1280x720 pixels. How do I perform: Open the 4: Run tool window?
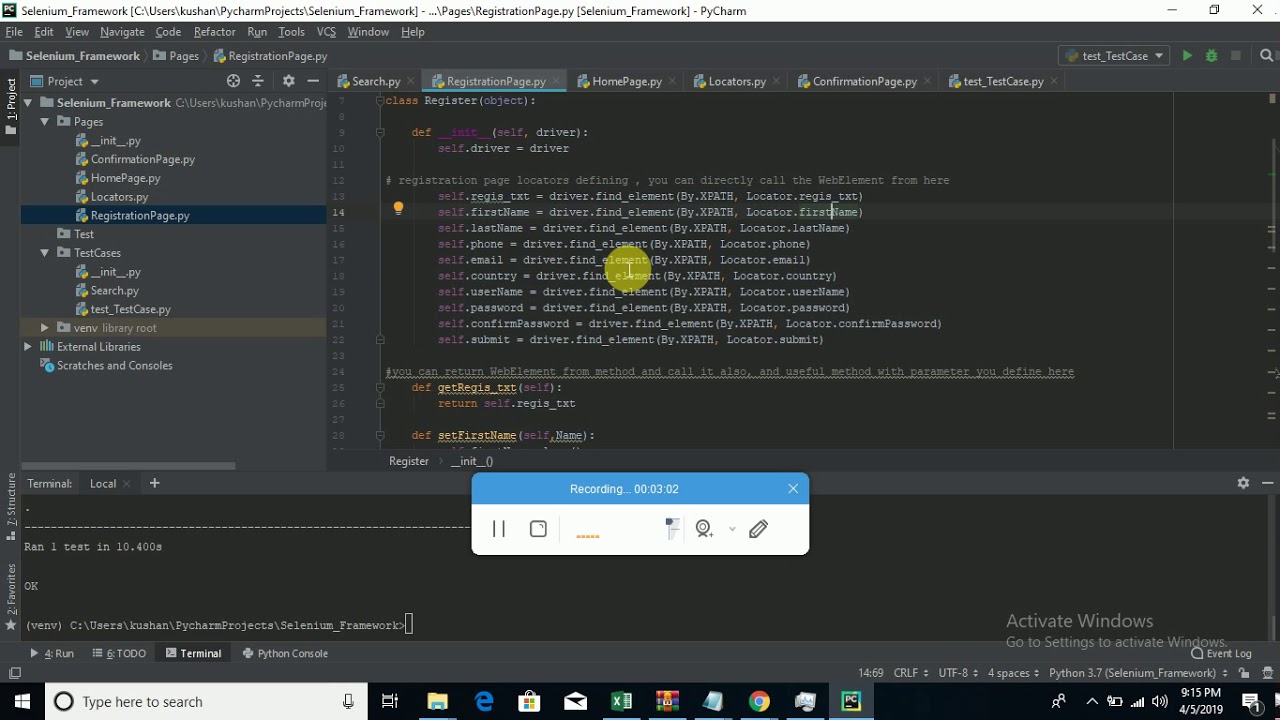pos(51,653)
